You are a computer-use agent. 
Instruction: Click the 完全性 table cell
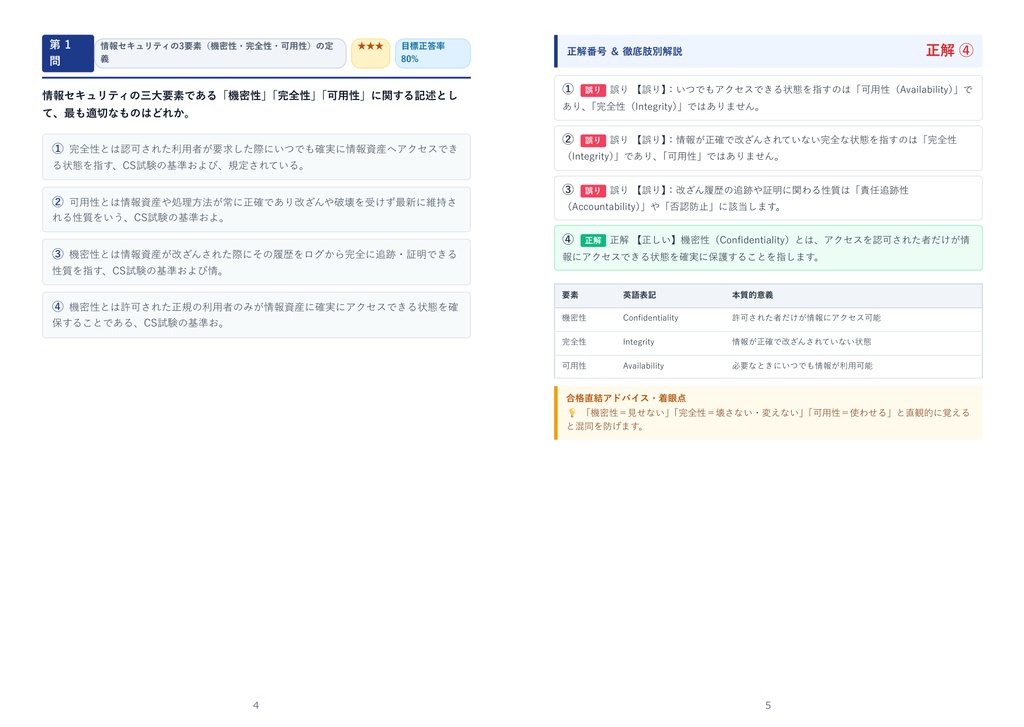point(574,342)
